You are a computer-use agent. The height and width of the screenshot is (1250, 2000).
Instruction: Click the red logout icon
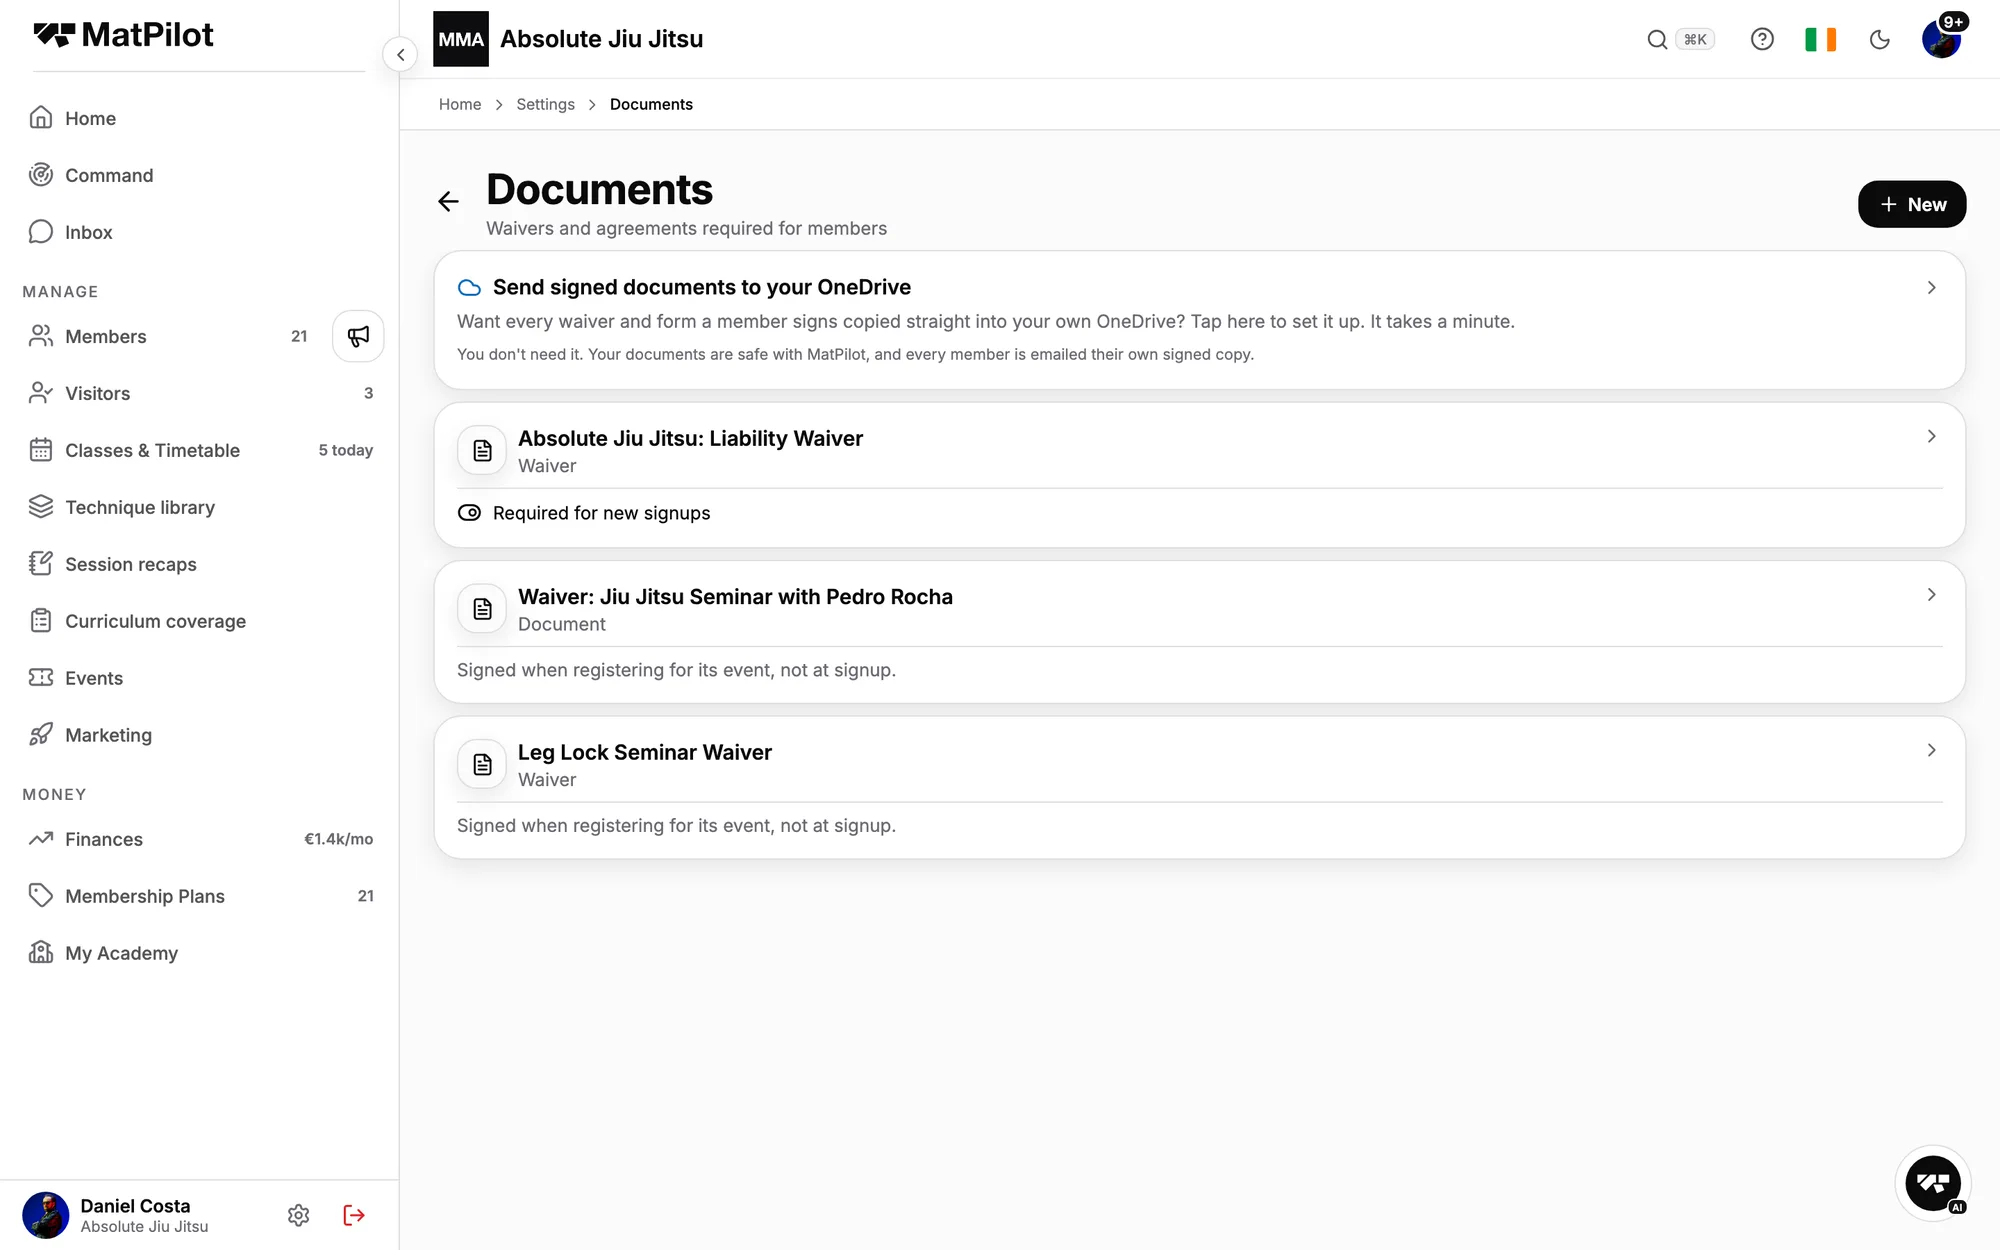(x=354, y=1215)
